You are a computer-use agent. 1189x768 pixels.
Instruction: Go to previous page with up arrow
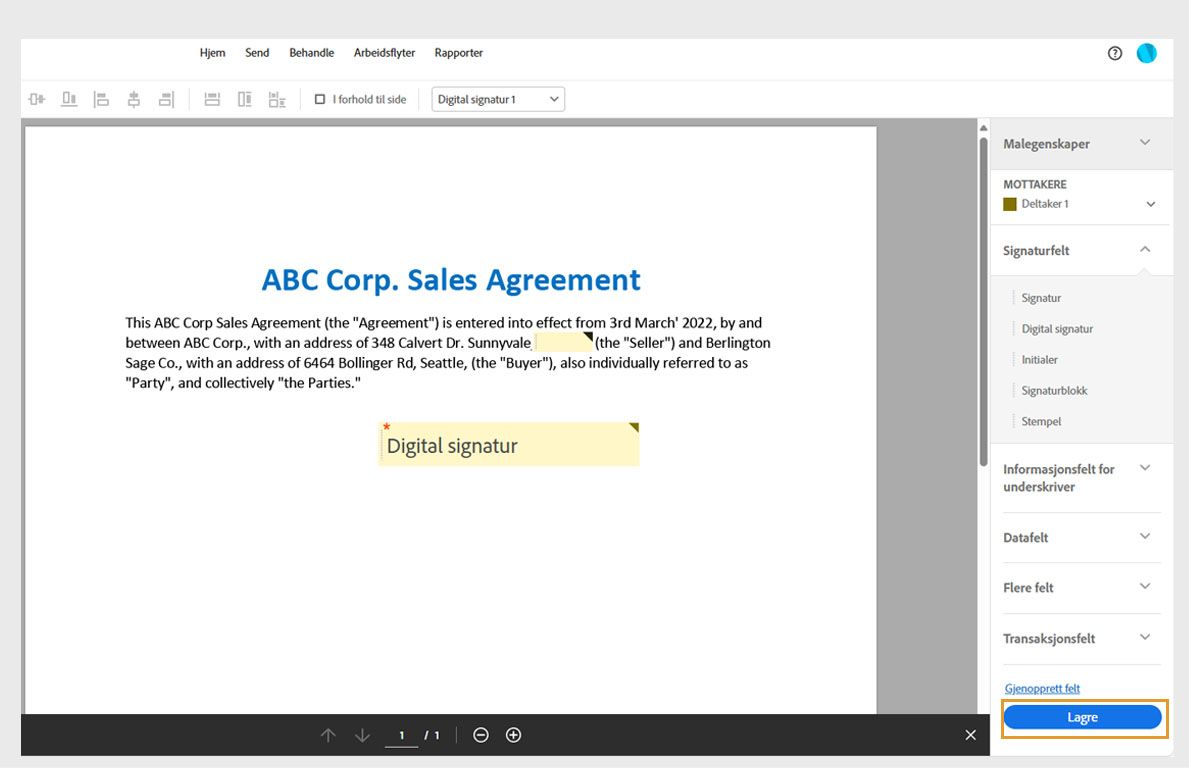[328, 735]
